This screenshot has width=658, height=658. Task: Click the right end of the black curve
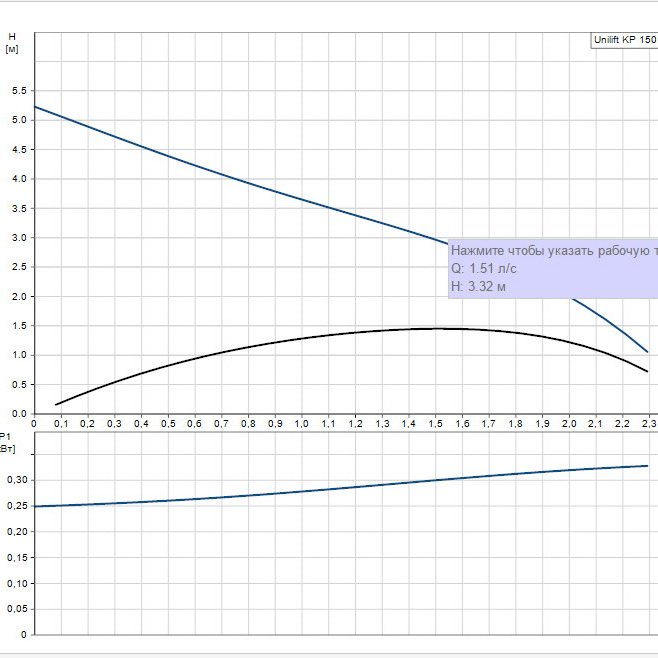(647, 371)
